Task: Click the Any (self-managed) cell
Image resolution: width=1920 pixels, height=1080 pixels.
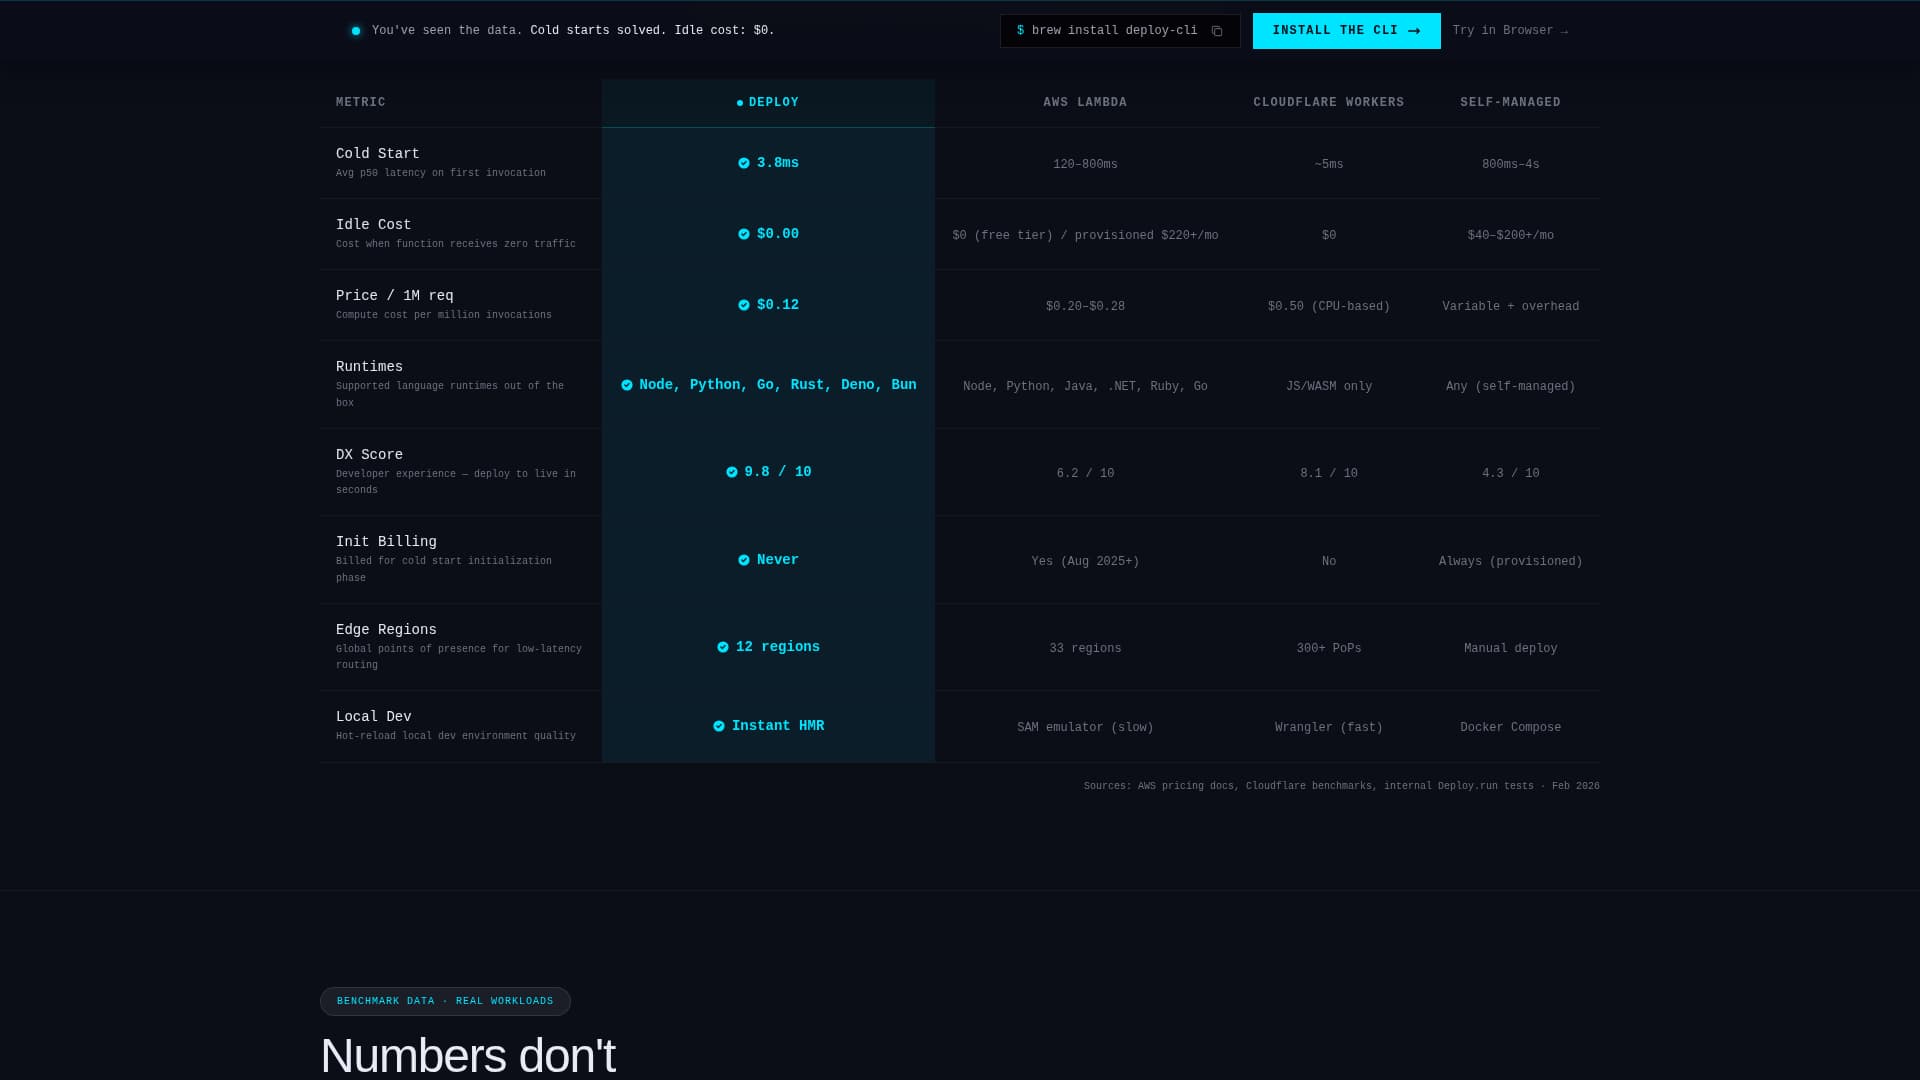Action: [1510, 387]
